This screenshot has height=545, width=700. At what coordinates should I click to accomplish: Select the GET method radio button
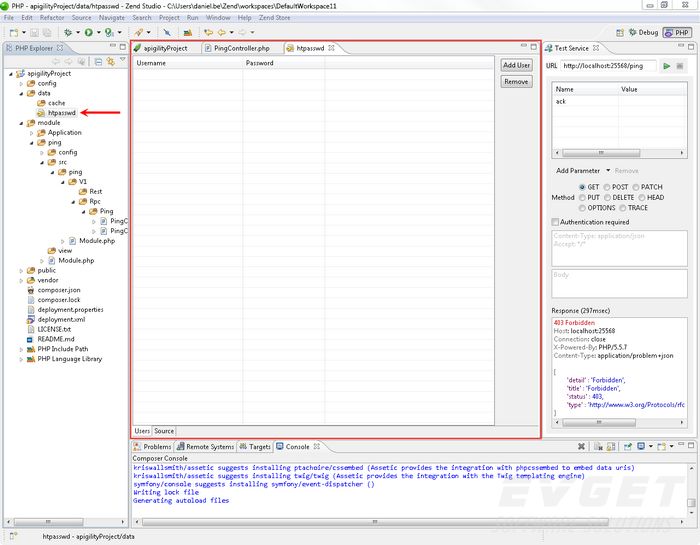pos(582,187)
